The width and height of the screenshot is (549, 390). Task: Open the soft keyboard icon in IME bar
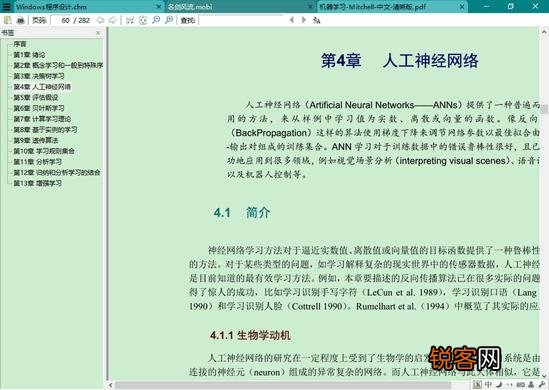(x=520, y=384)
